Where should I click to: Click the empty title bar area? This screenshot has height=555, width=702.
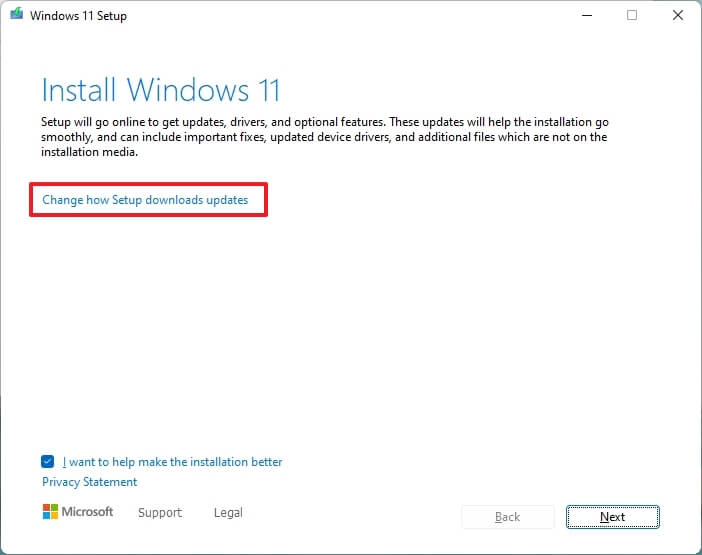point(350,16)
